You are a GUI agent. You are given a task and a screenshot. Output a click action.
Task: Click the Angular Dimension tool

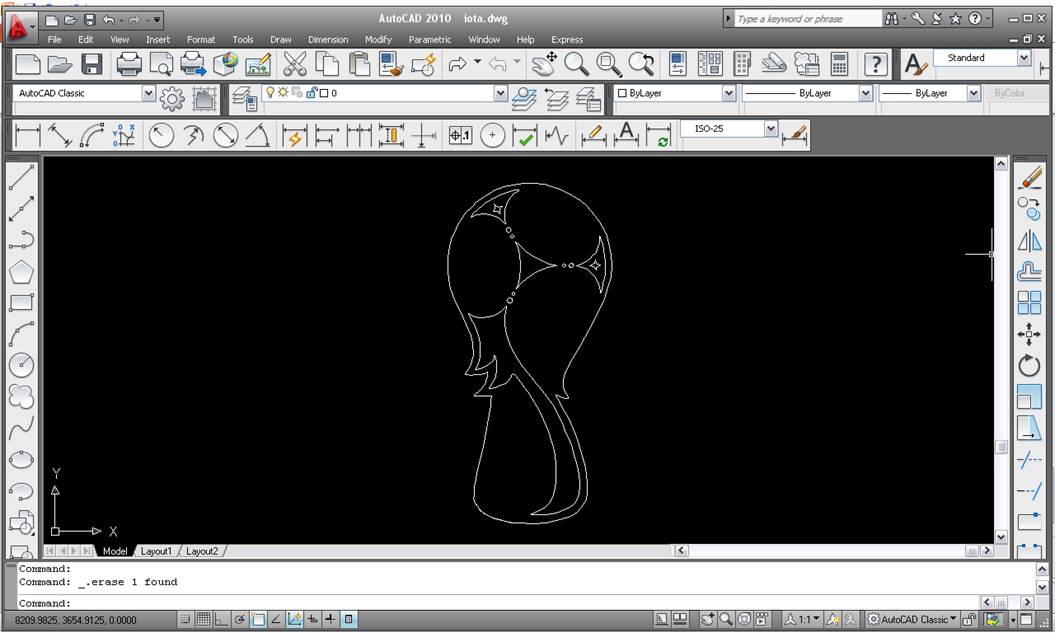(258, 135)
